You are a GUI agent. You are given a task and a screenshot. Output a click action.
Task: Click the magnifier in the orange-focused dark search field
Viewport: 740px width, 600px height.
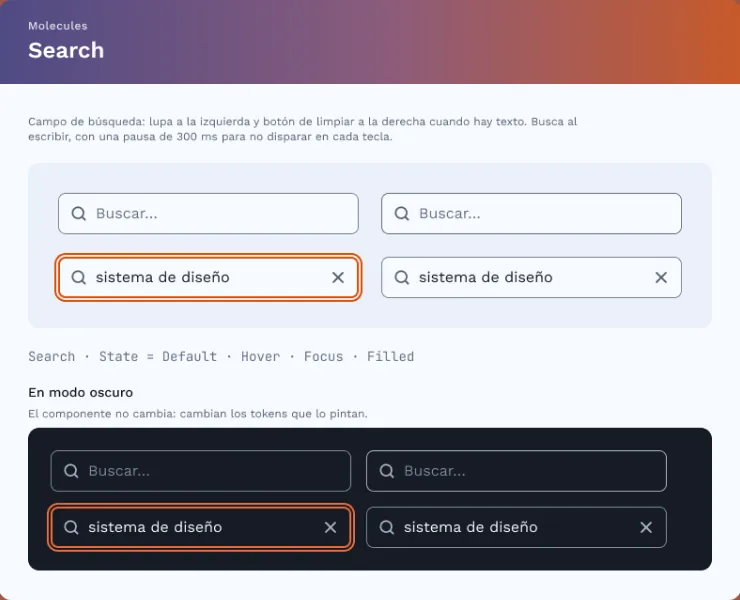[x=71, y=527]
